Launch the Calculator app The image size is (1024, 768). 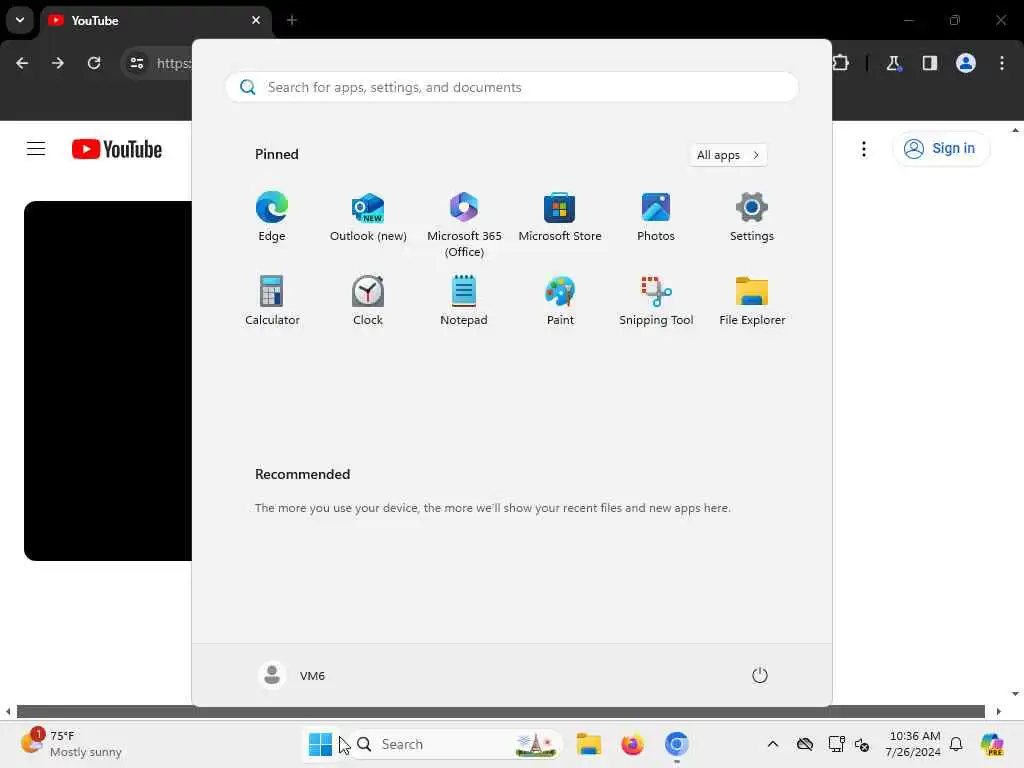(272, 301)
